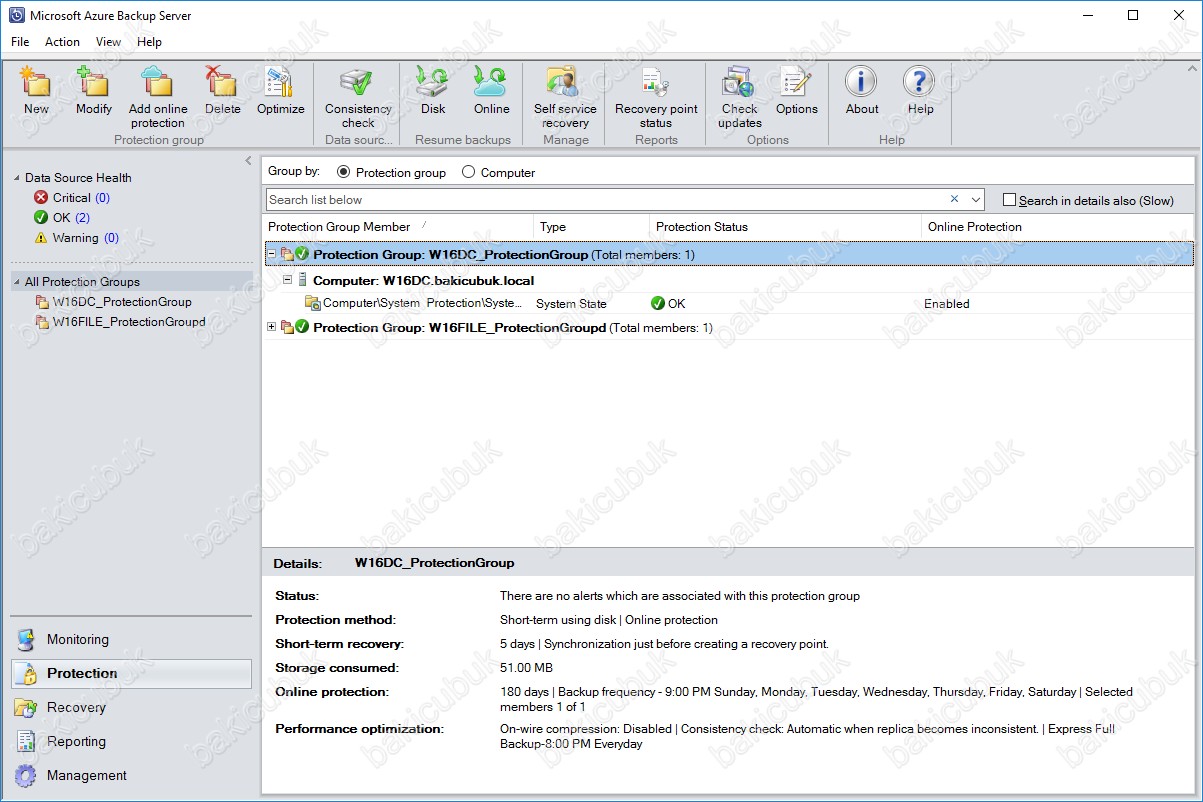Viewport: 1203px width, 802px height.
Task: Click the Reporting workspace icon
Action: pos(26,742)
